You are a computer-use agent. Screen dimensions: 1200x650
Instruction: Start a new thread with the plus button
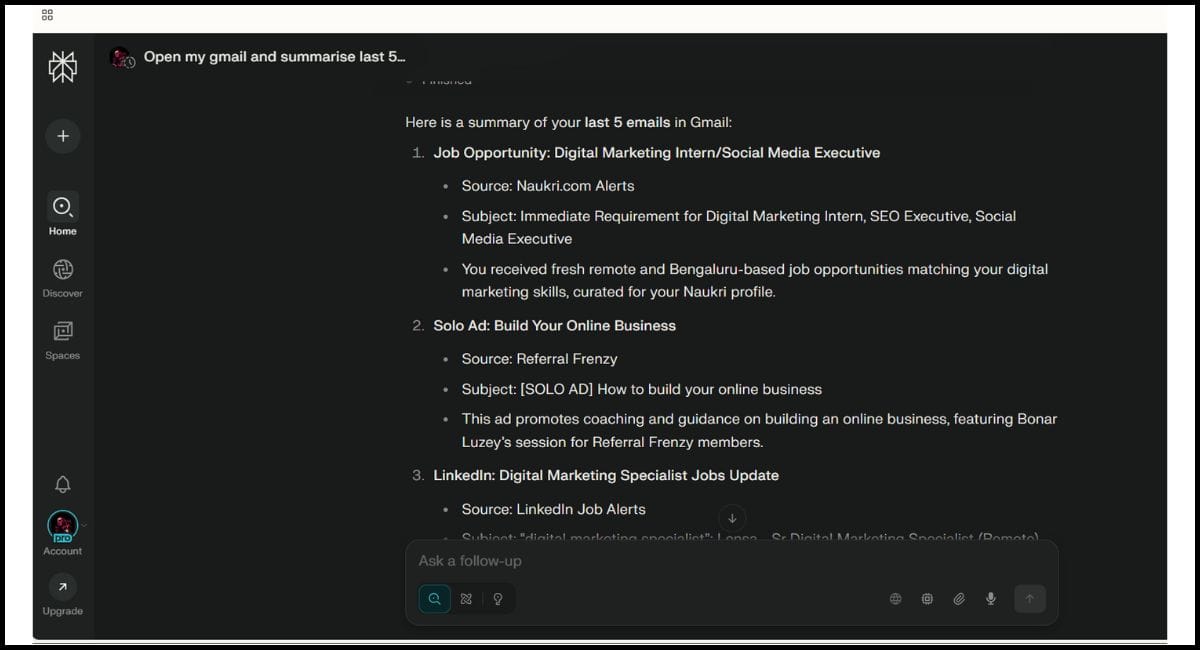(62, 136)
